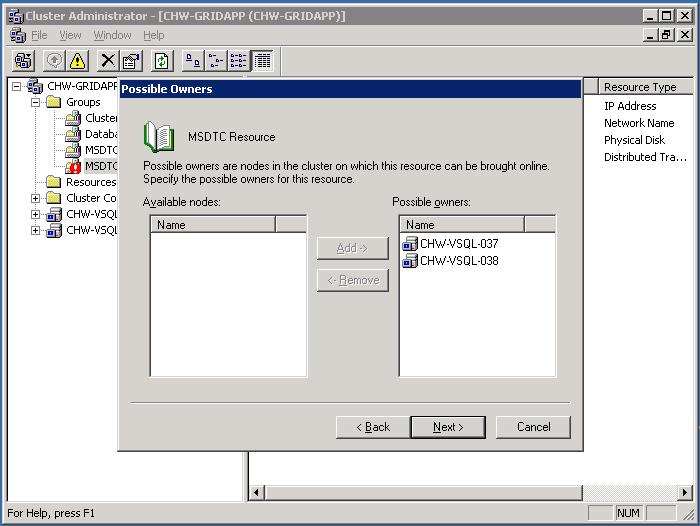Viewport: 700px width, 526px height.
Task: Click Name header in Possible owners list
Action: coord(462,225)
